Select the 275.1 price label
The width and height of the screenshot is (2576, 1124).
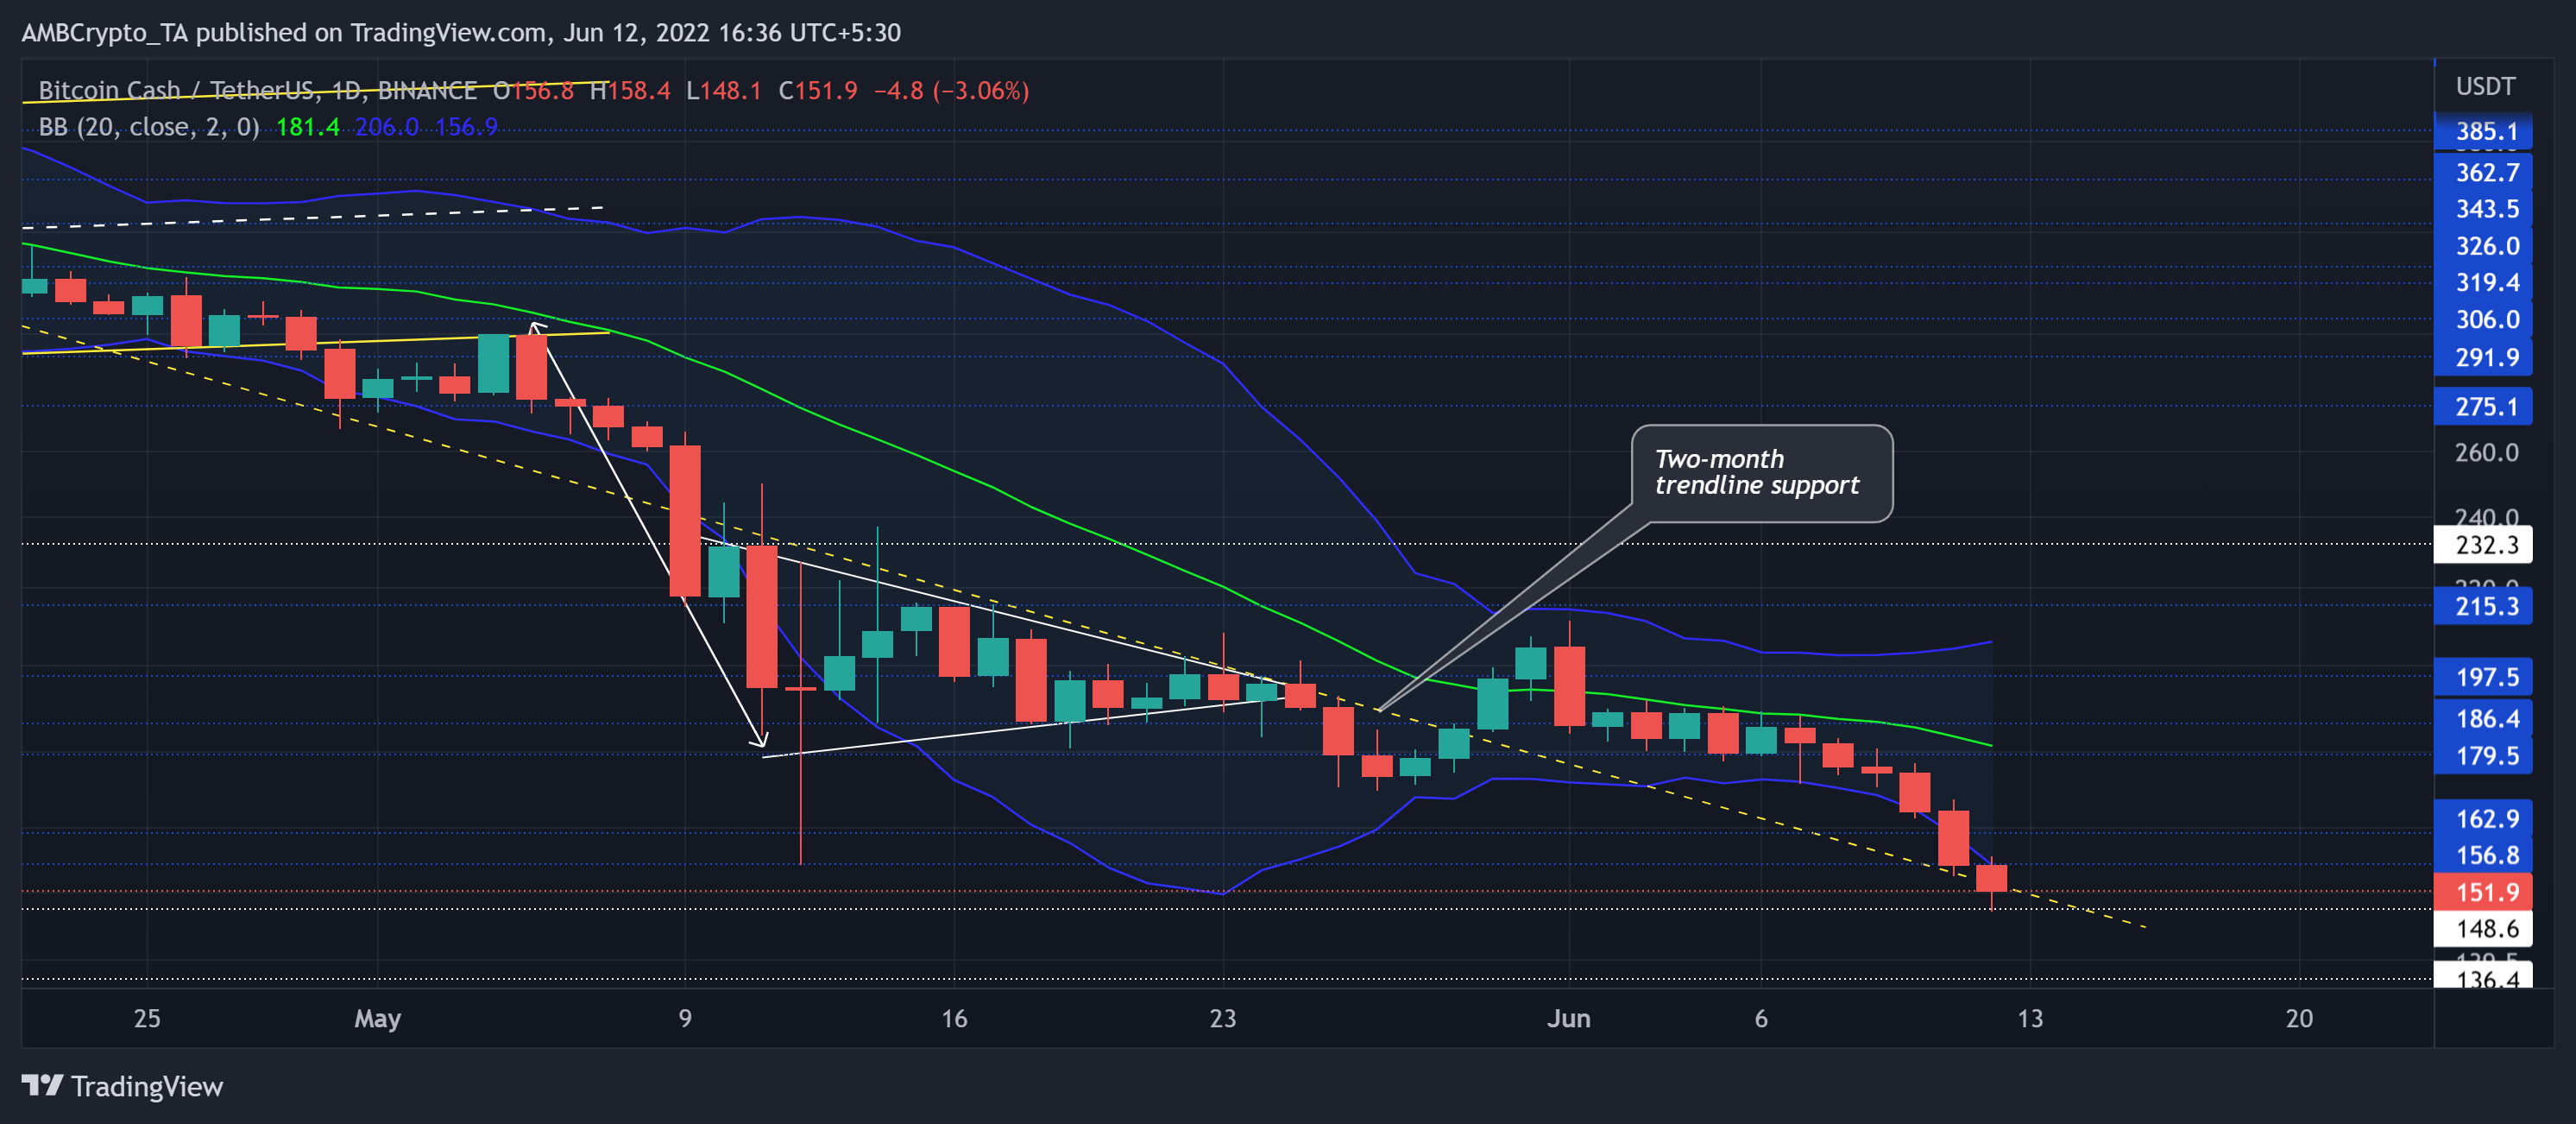pos(2483,406)
